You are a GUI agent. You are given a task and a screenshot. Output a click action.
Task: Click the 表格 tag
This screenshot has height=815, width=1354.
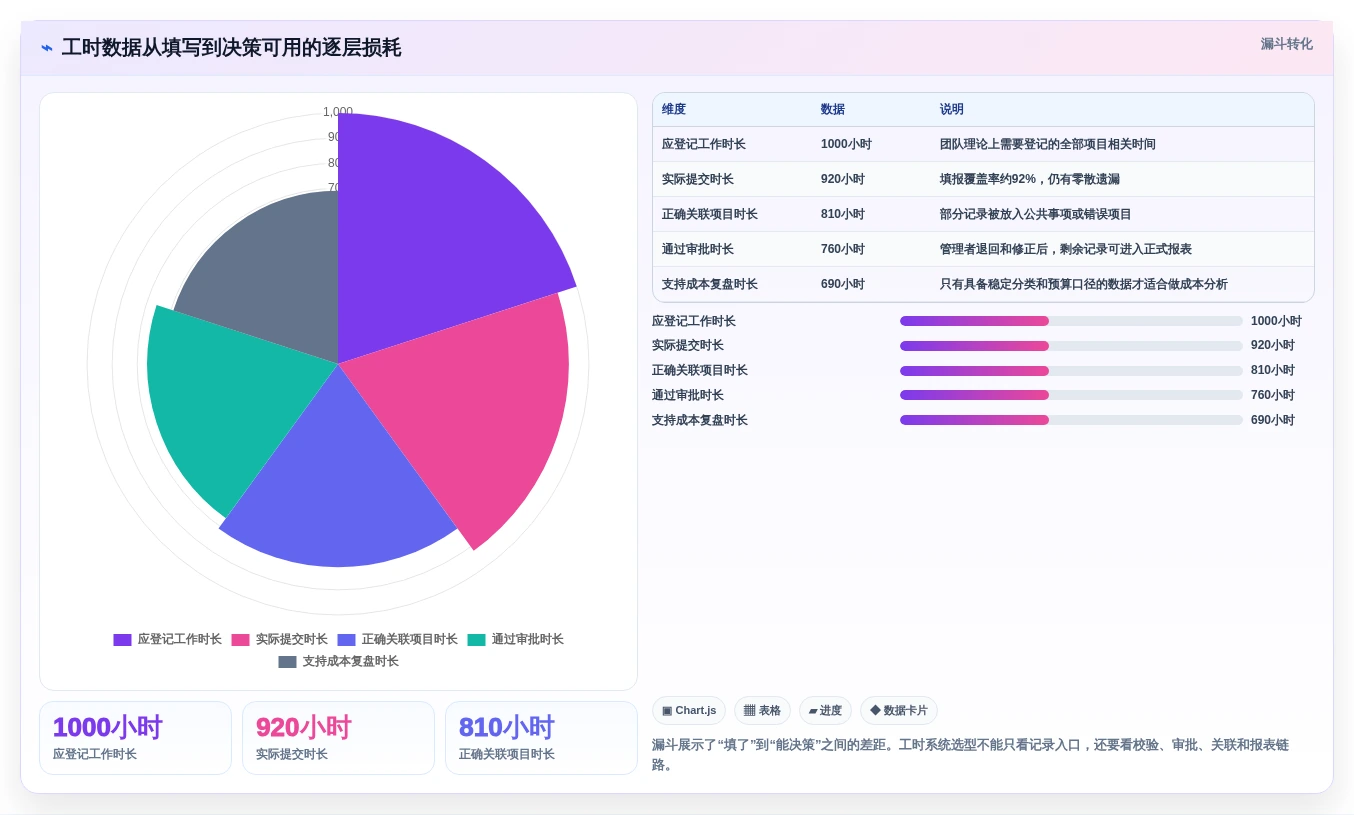pos(762,711)
